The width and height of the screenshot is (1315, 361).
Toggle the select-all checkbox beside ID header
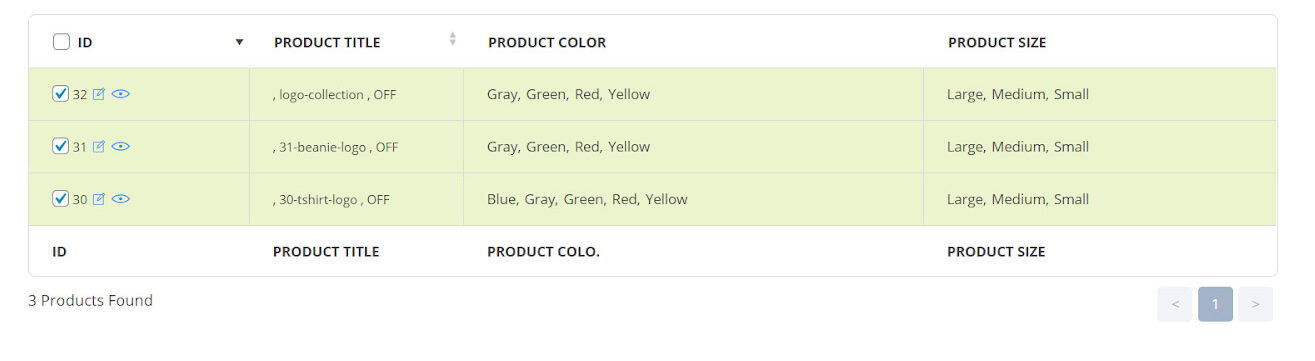click(x=61, y=42)
